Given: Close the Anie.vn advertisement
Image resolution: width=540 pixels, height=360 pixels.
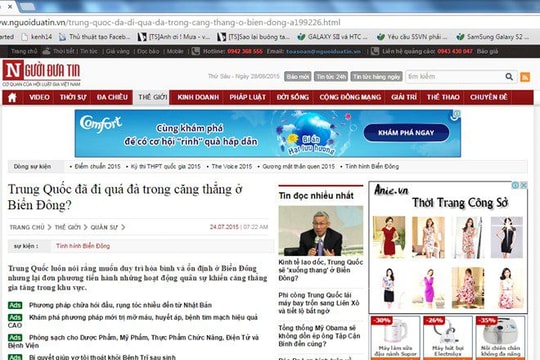Looking at the screenshot, I should click(523, 185).
